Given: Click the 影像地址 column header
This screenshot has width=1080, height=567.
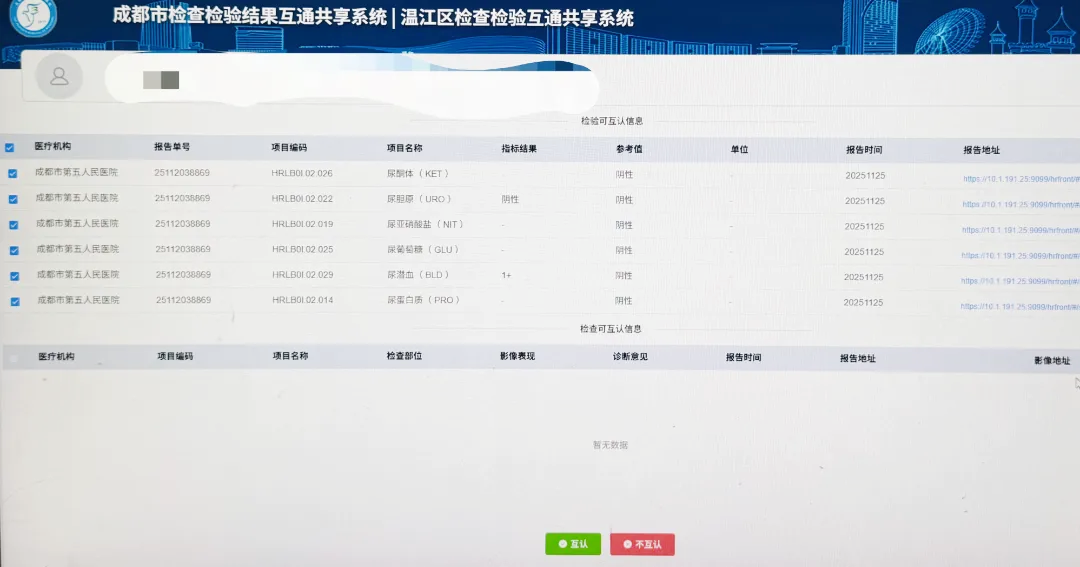Looking at the screenshot, I should point(1052,360).
